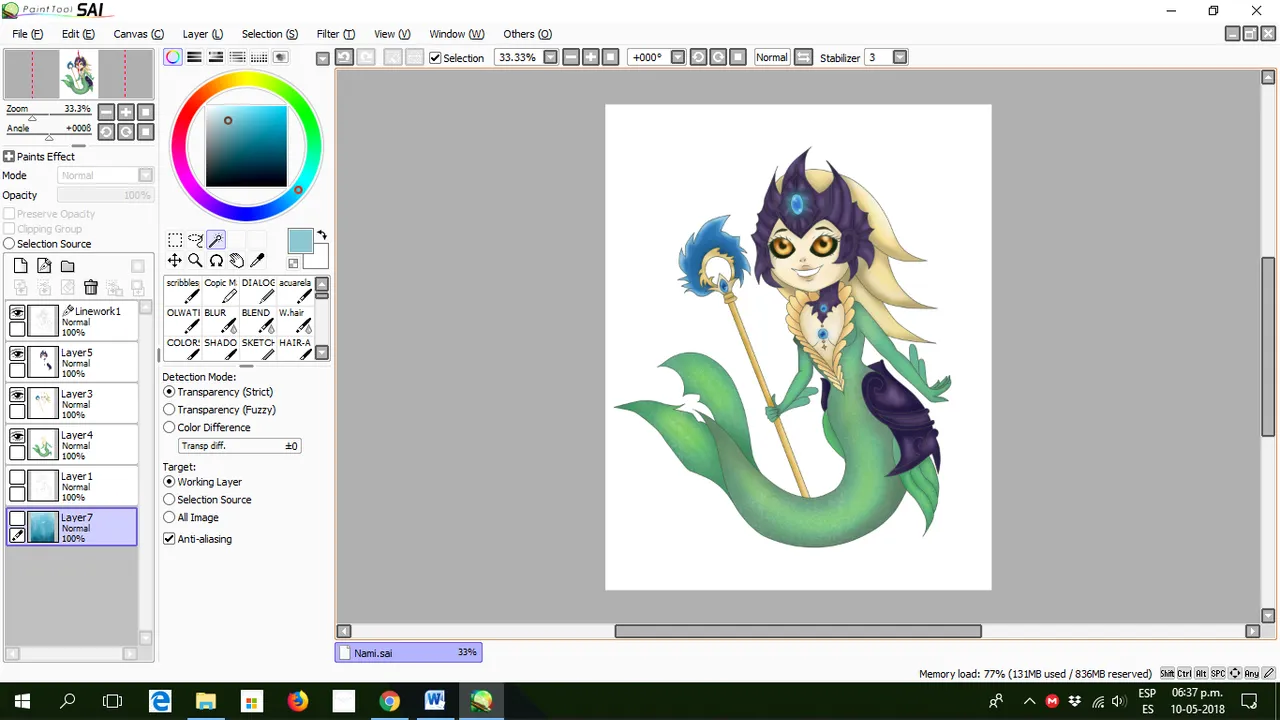Open the color panel options dropdown arrow
1280x720 pixels.
point(322,58)
